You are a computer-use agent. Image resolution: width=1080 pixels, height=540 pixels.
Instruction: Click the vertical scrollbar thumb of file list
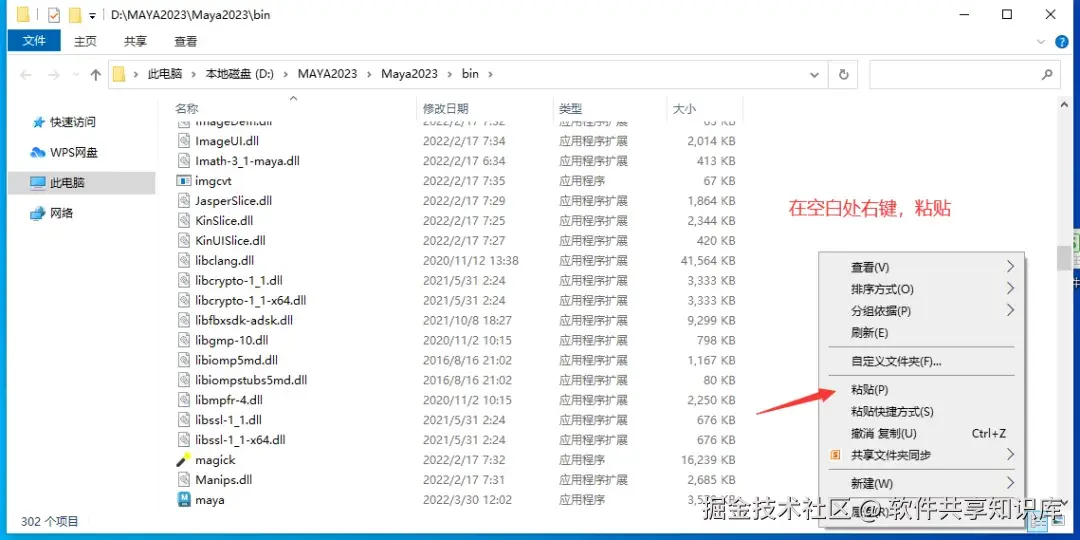1063,258
